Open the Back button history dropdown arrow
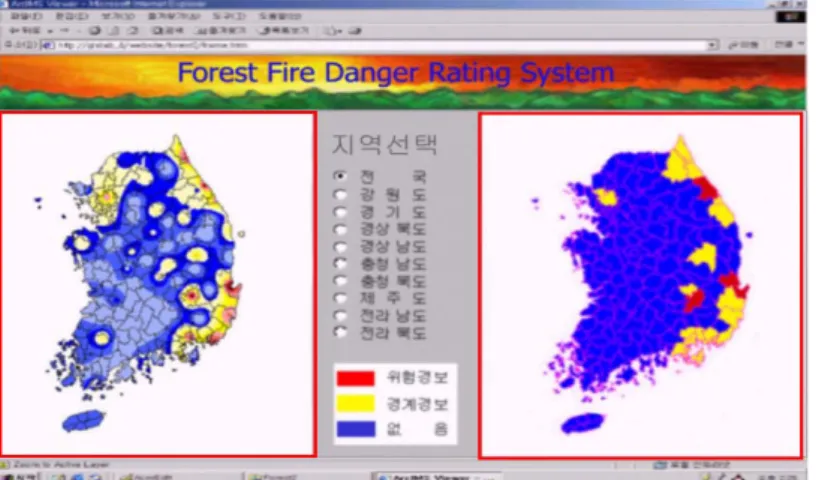Screen dimensions: 816x480 pos(49,31)
